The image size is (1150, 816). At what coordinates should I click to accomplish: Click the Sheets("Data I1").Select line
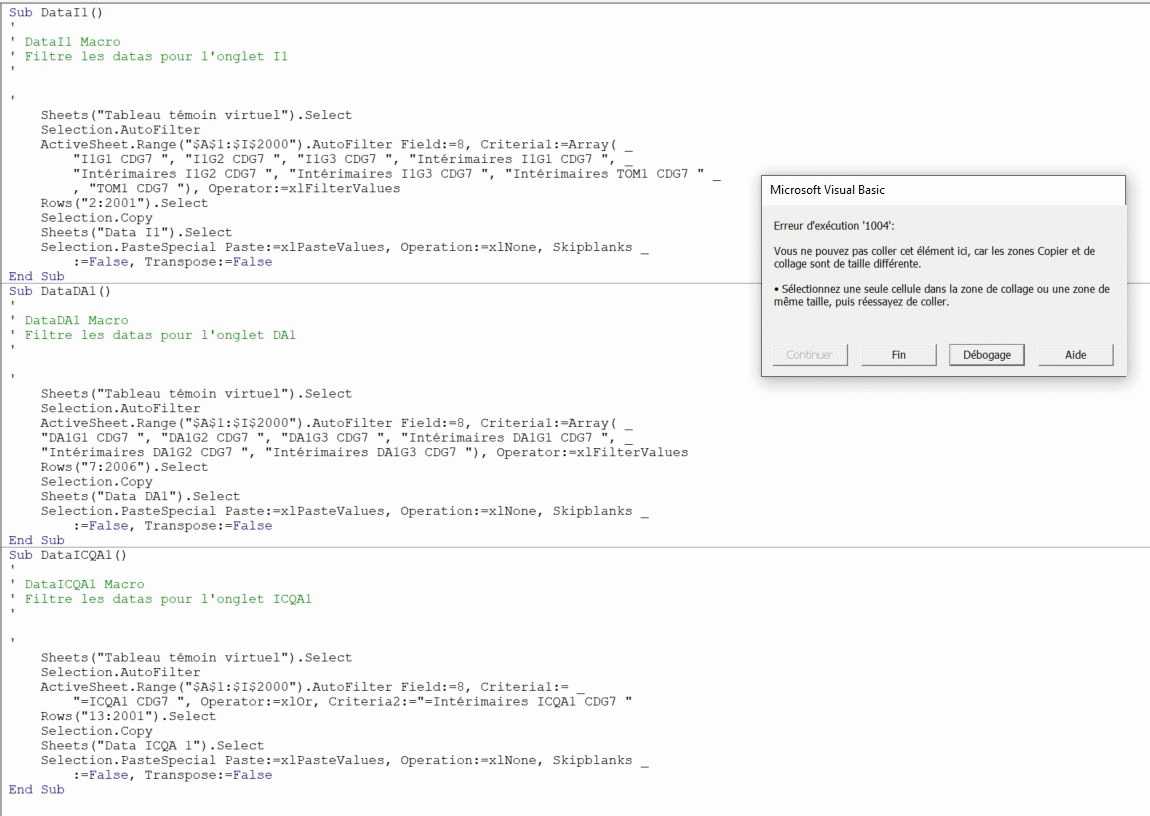click(136, 232)
